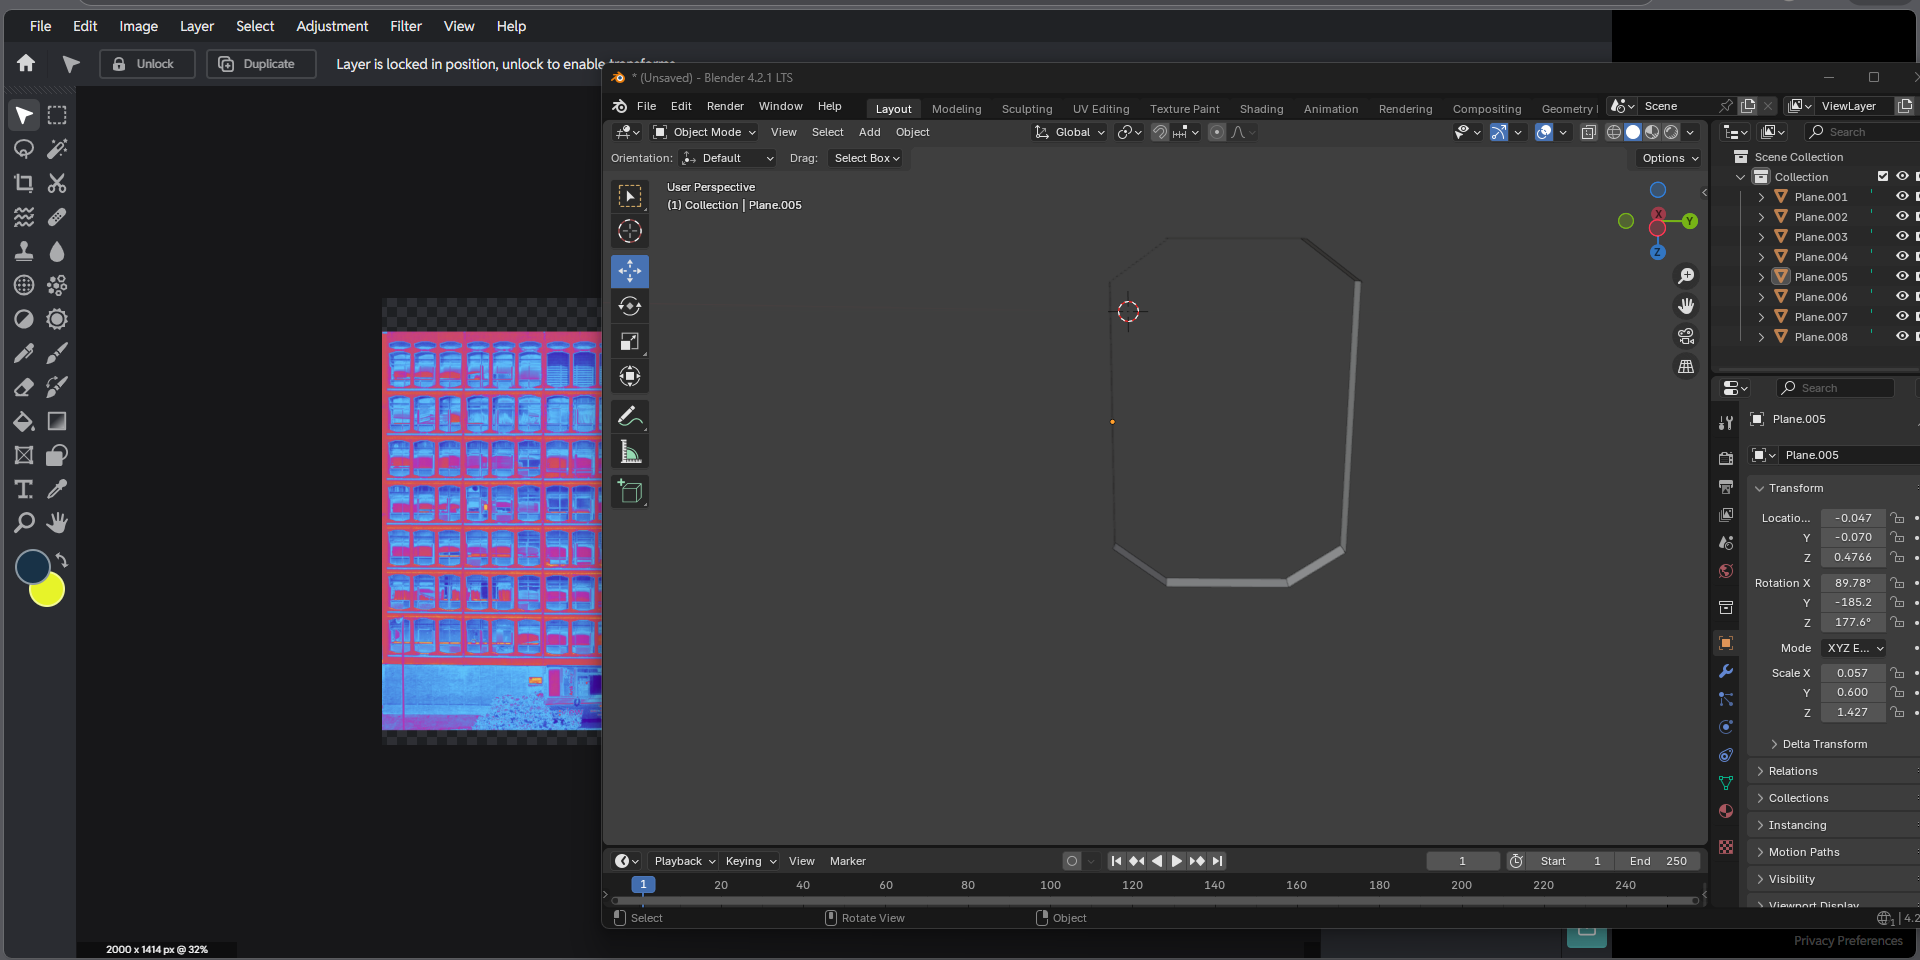Screen dimensions: 1920x960
Task: Open the Adjustment menu
Action: [332, 26]
